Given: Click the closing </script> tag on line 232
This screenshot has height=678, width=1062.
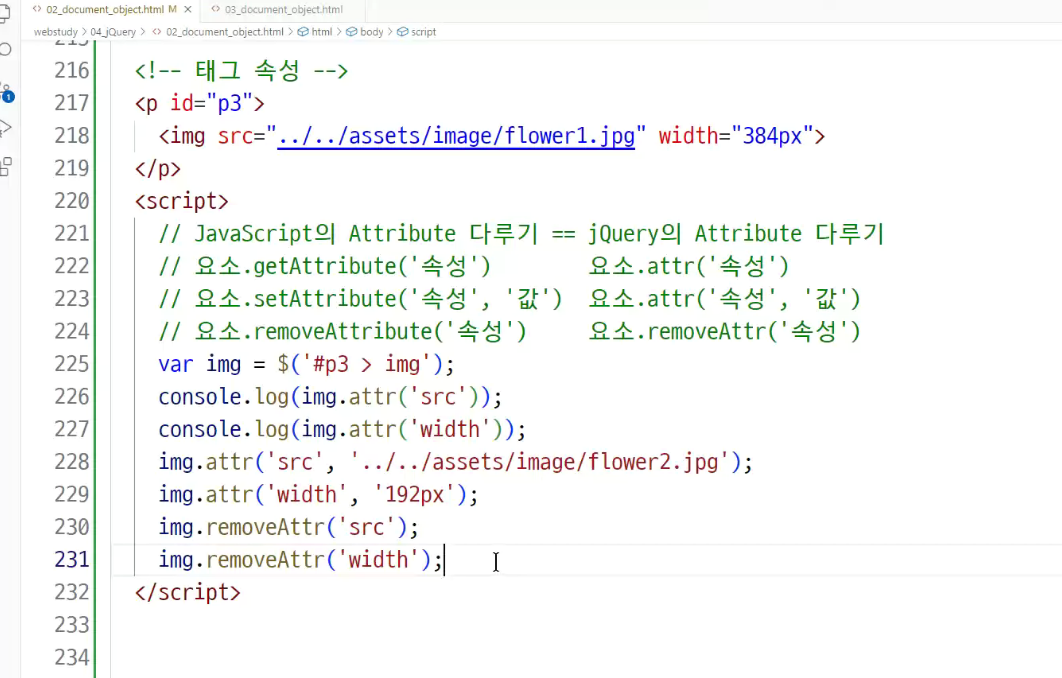Looking at the screenshot, I should click(188, 593).
